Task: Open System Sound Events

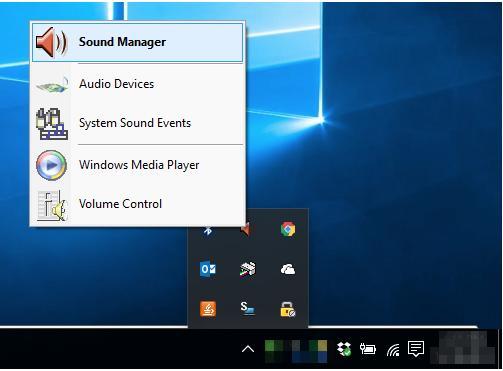Action: click(x=137, y=123)
